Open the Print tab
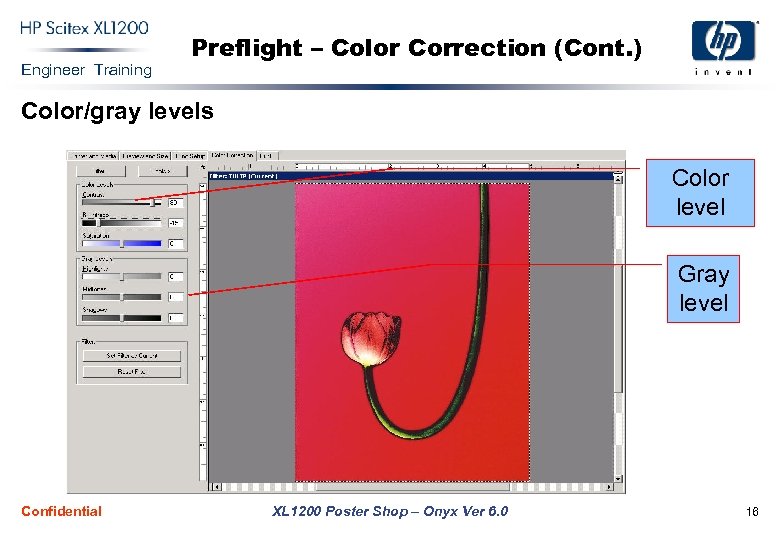 266,156
